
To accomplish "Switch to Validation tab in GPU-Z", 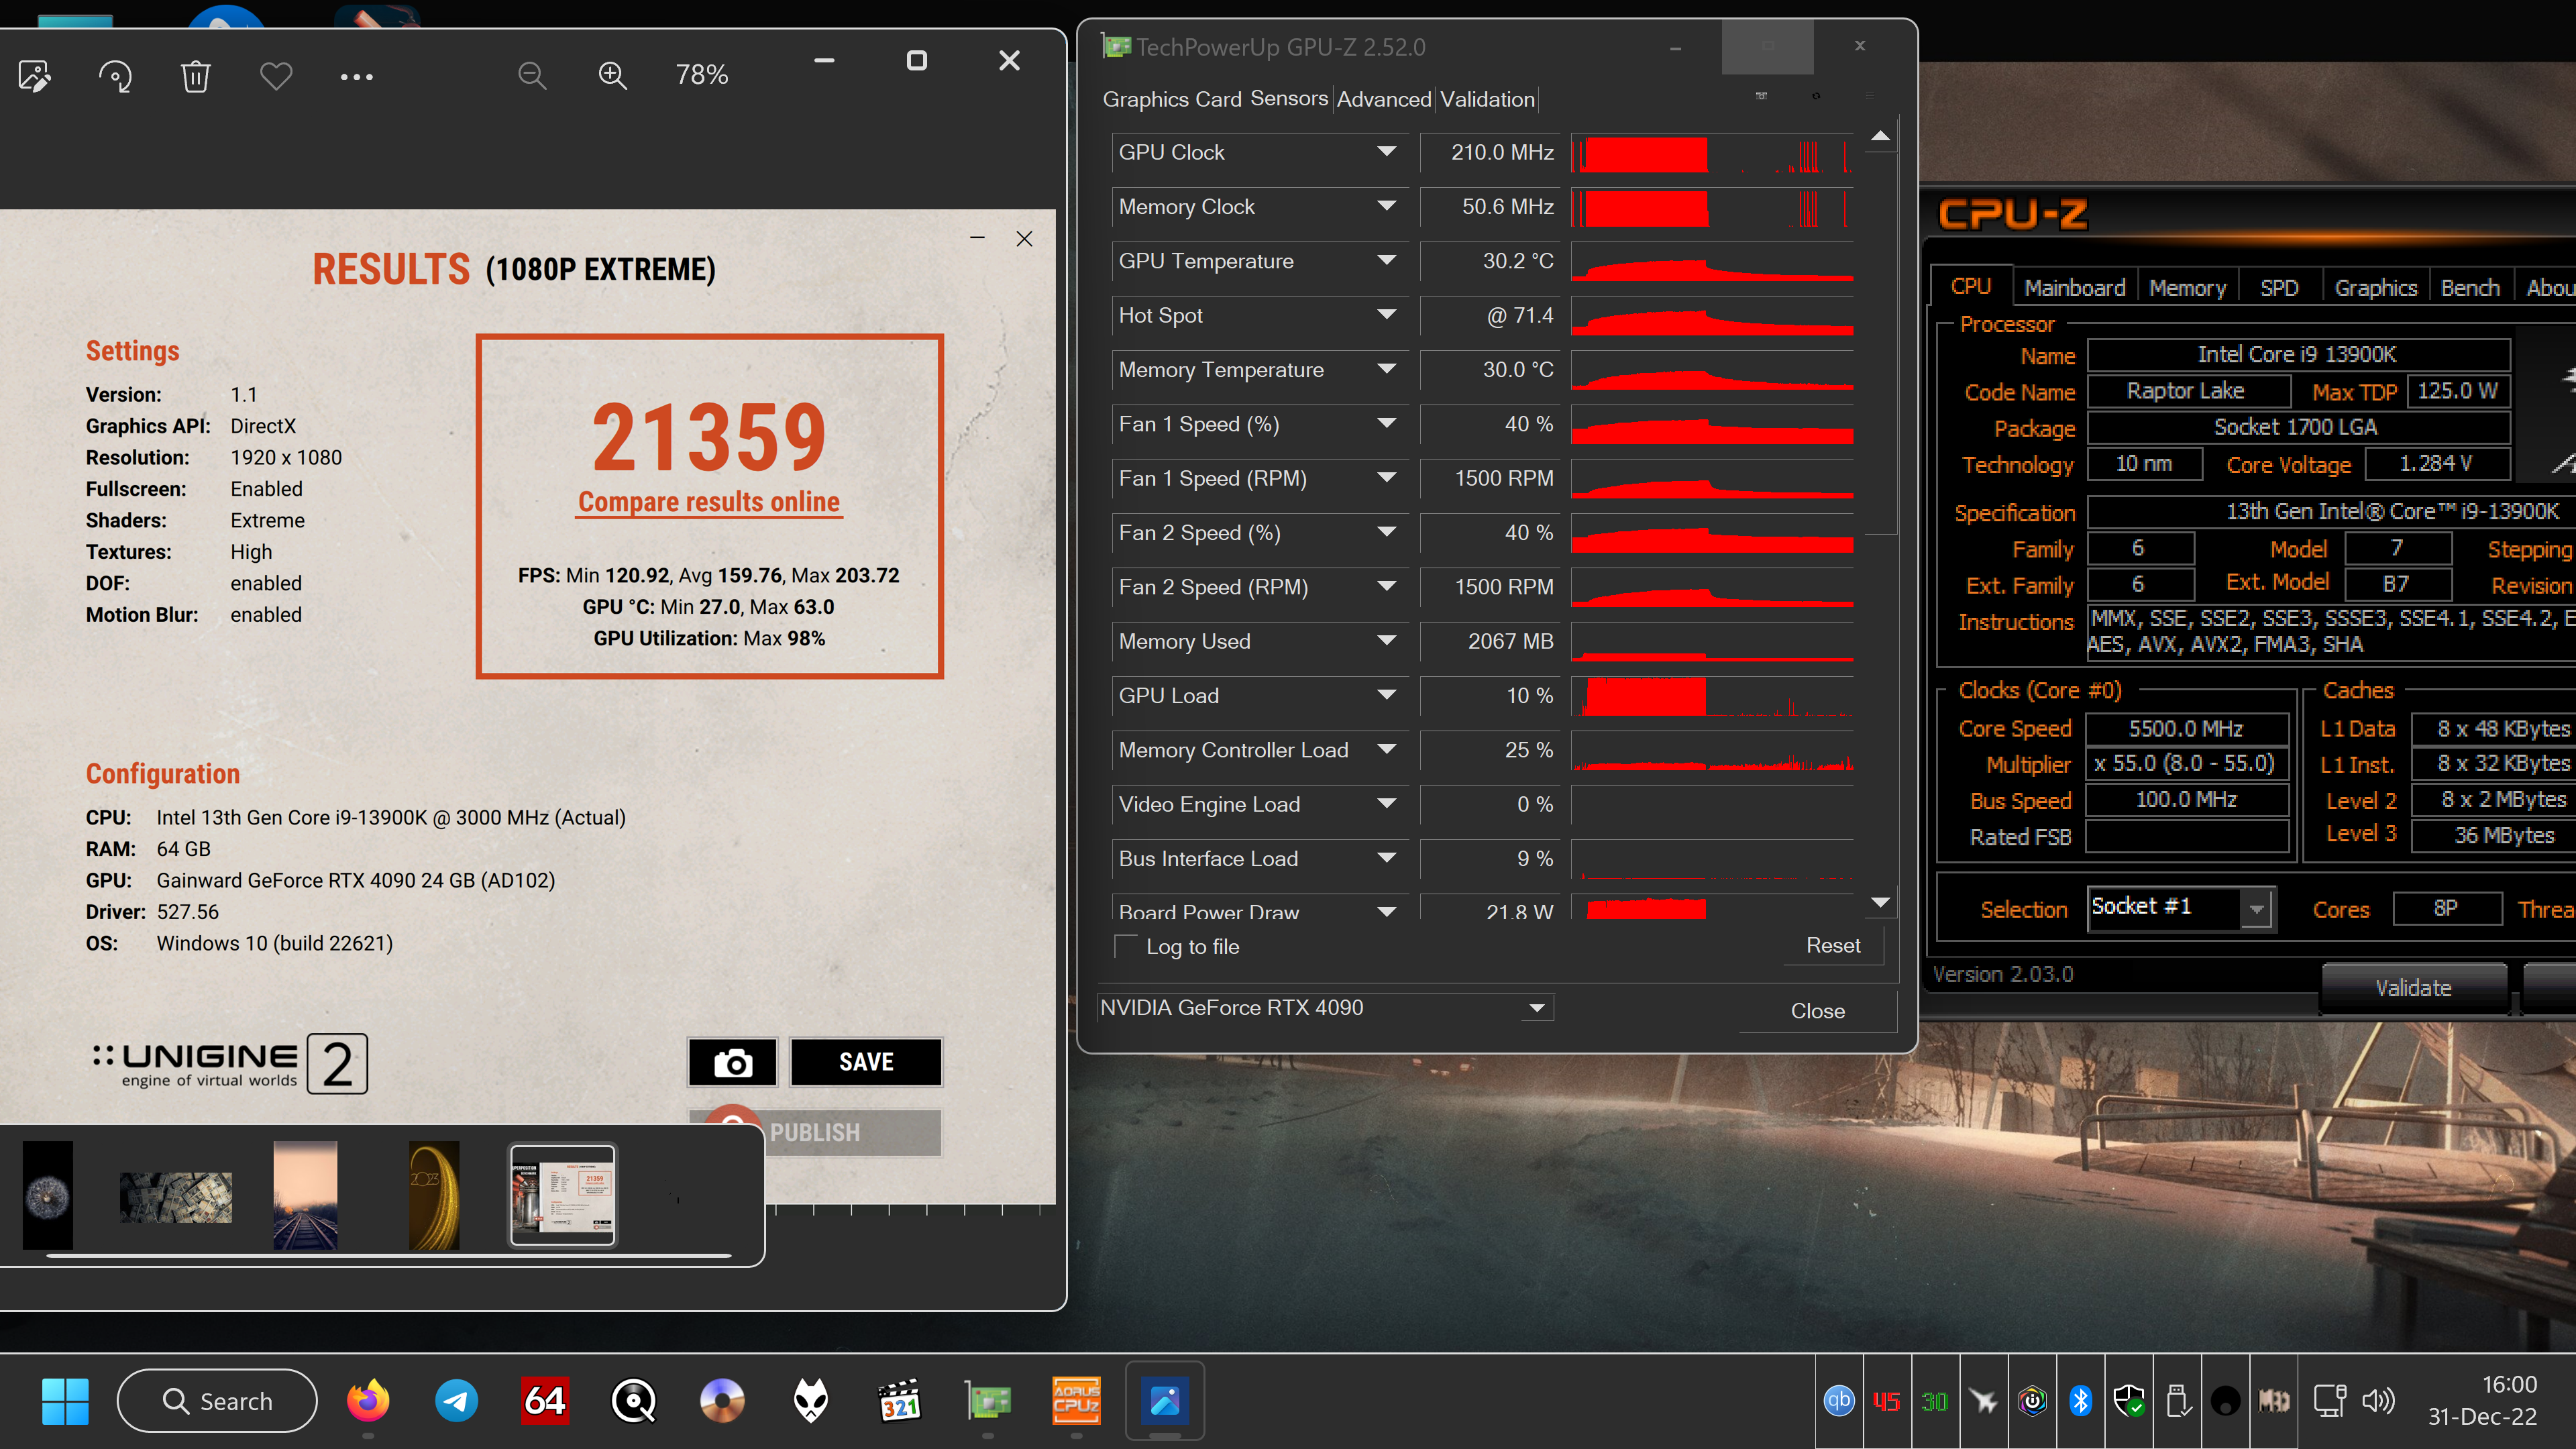I will point(1487,99).
